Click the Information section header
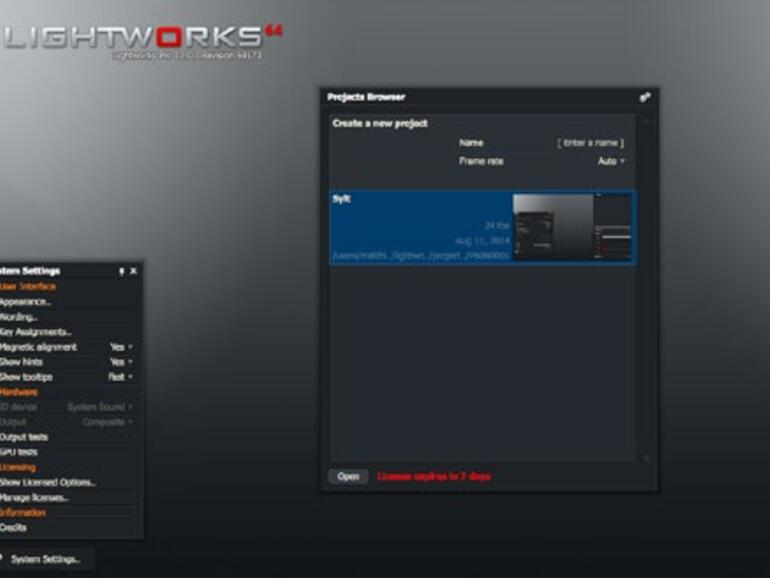770x578 pixels. pyautogui.click(x=23, y=513)
